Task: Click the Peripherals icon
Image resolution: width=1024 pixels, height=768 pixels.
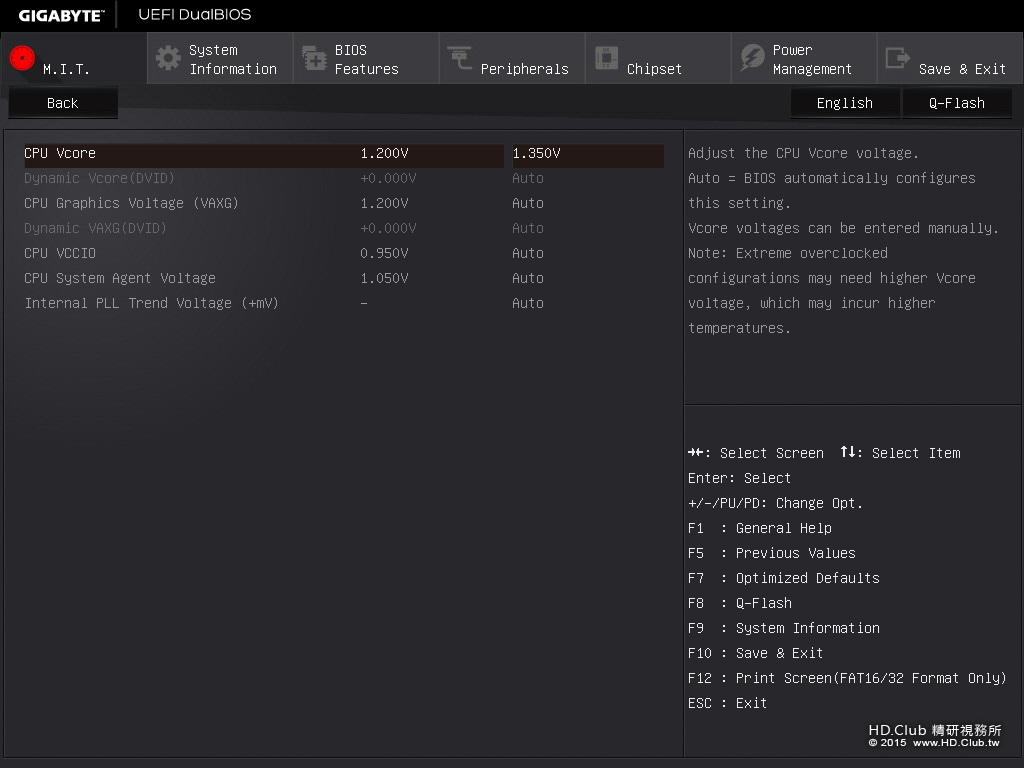Action: [460, 57]
